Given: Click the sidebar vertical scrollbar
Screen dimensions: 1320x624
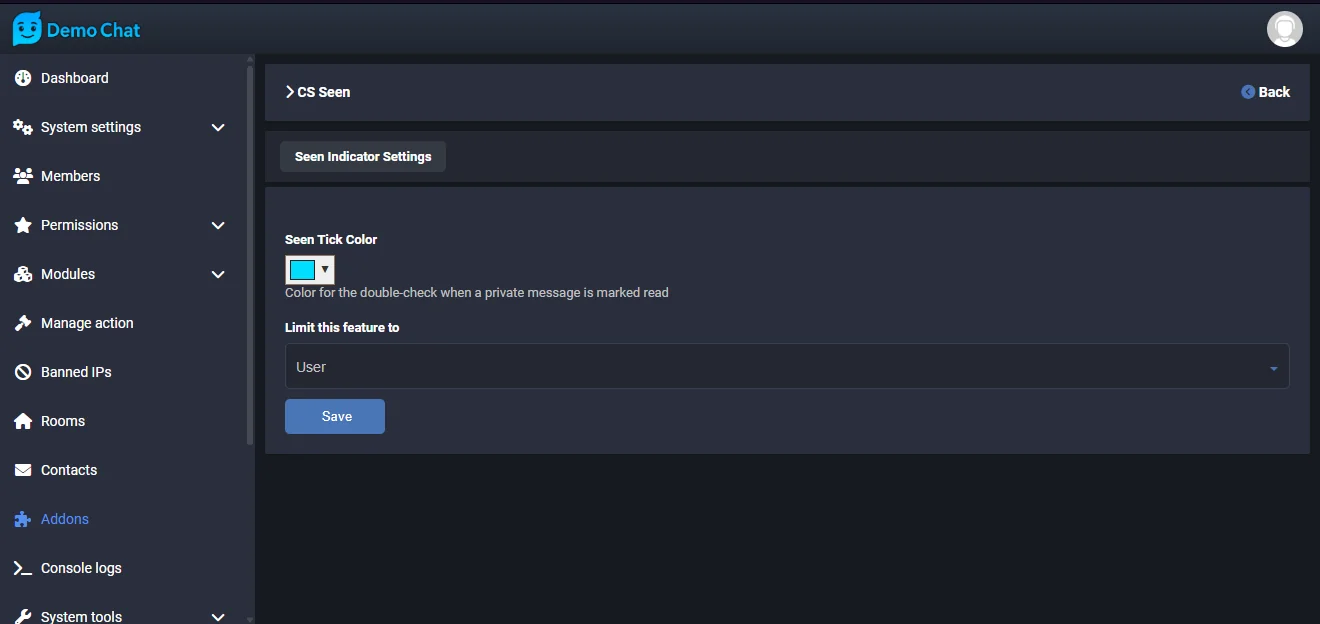Looking at the screenshot, I should [x=250, y=250].
